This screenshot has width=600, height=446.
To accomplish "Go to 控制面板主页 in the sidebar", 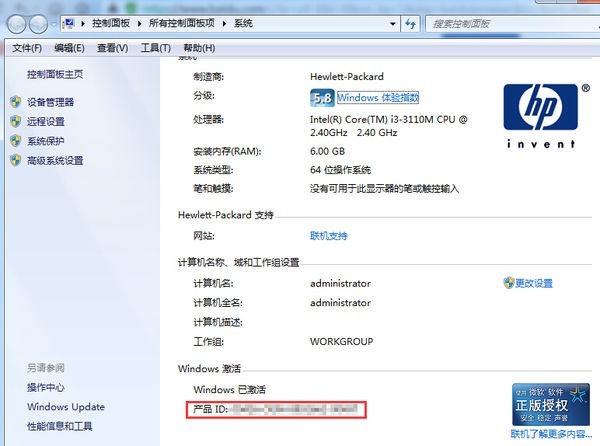I will [55, 74].
